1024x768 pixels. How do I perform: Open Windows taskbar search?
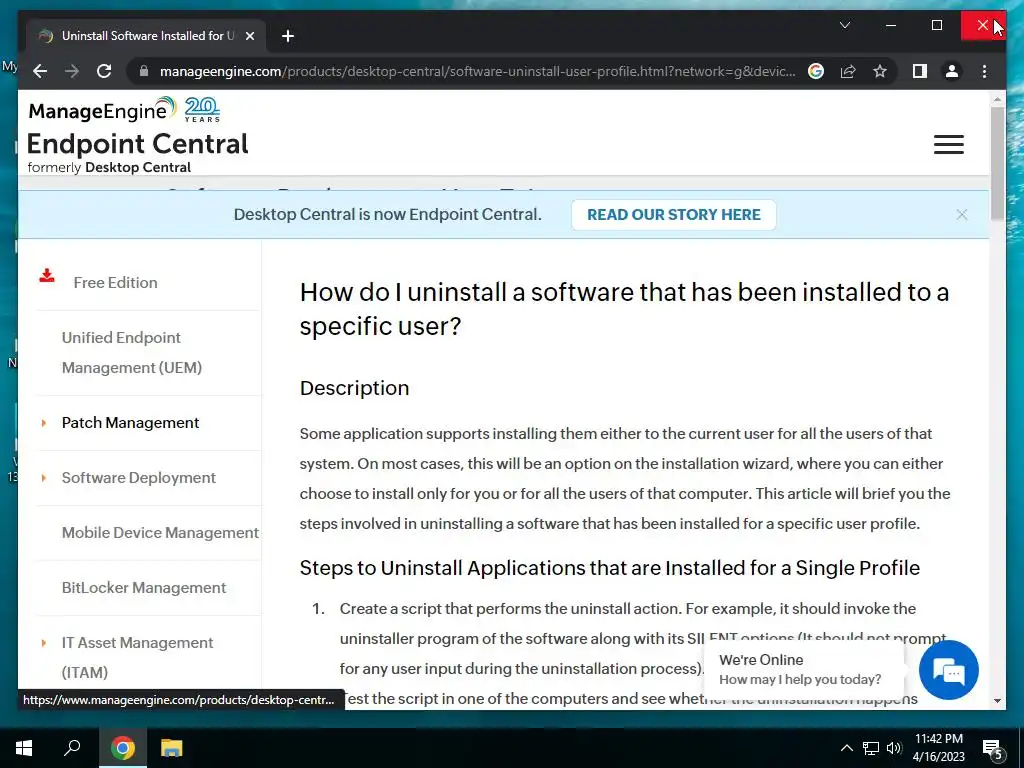click(x=72, y=748)
